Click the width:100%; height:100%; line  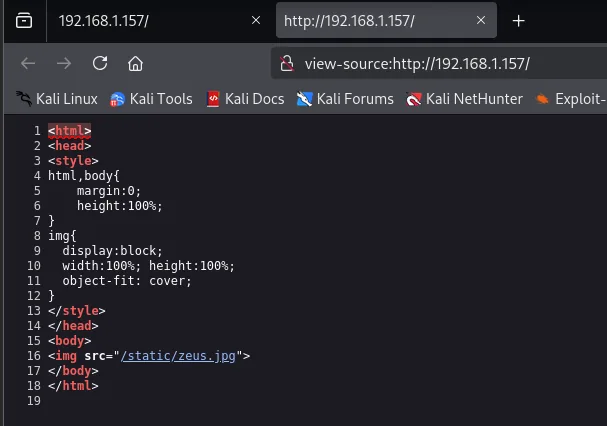148,266
